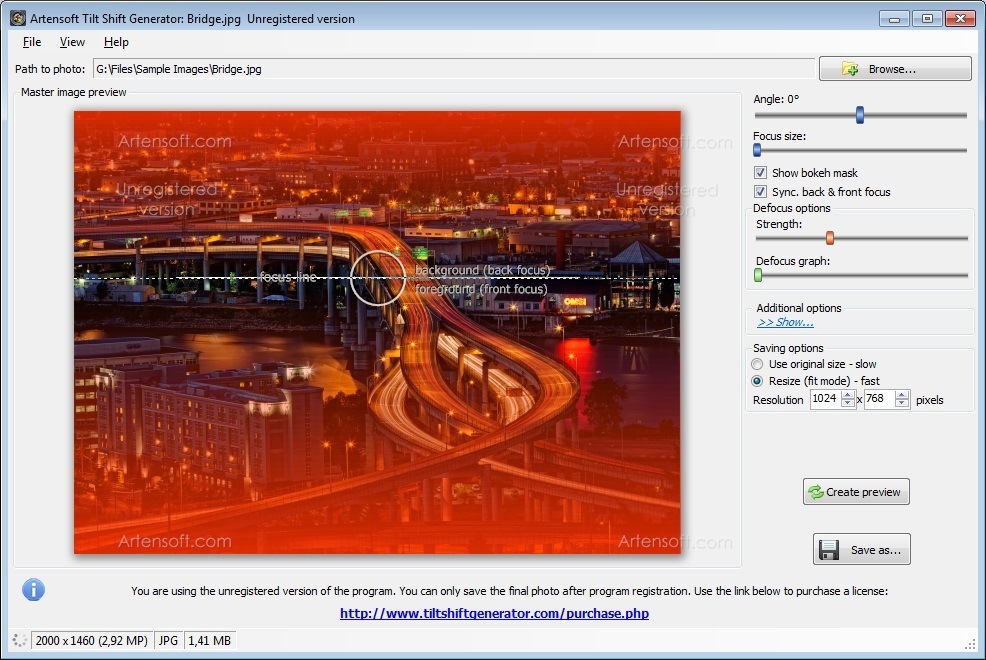Image resolution: width=986 pixels, height=660 pixels.
Task: Open the File menu
Action: [31, 42]
